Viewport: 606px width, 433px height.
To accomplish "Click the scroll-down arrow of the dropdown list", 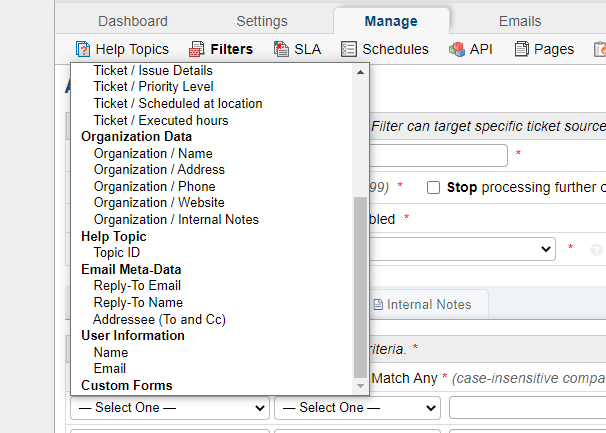I will point(361,383).
